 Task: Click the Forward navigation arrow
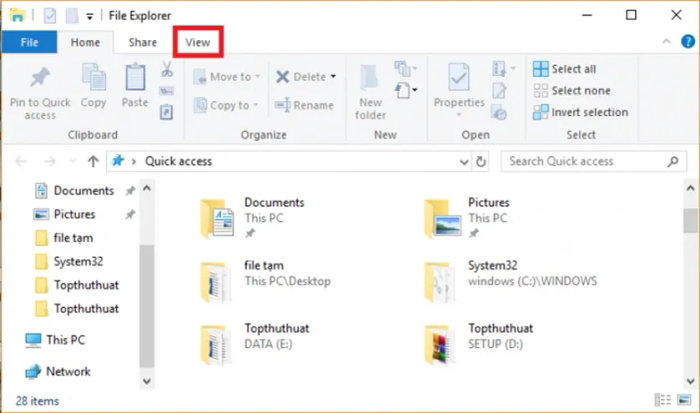tap(50, 161)
